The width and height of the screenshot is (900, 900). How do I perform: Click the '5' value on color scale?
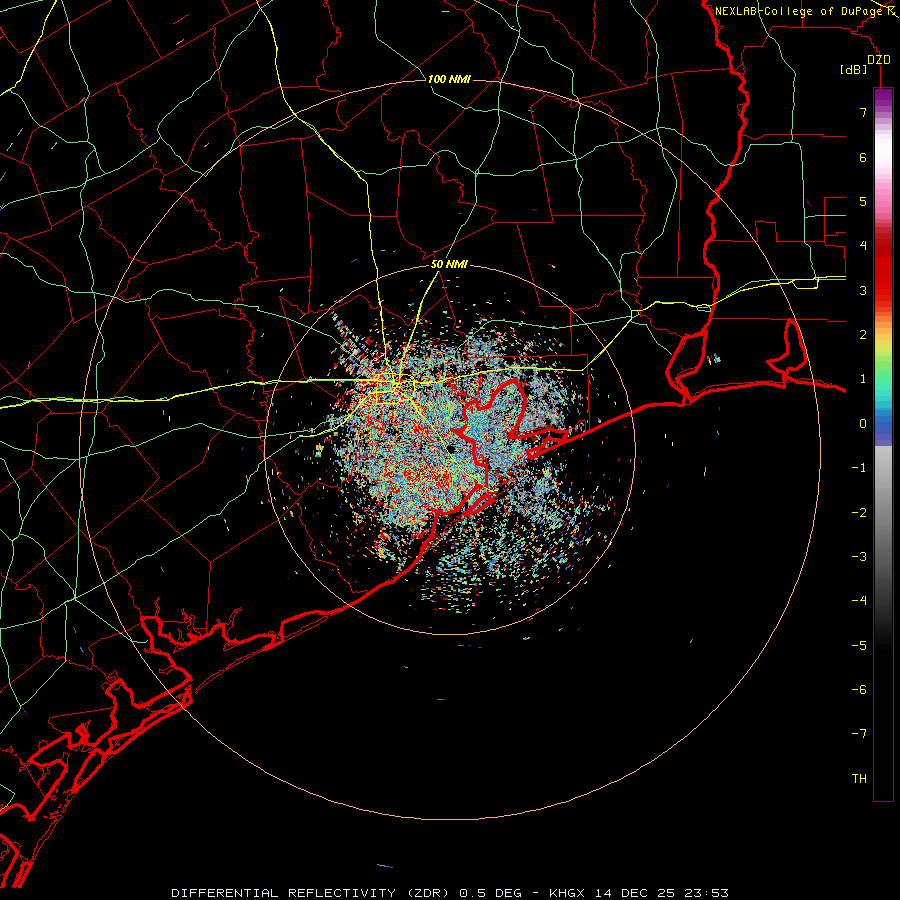click(x=863, y=201)
